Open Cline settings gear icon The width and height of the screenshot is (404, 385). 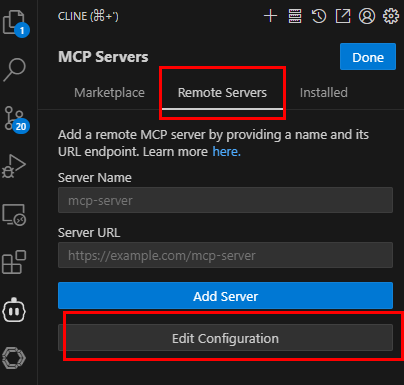[x=391, y=16]
